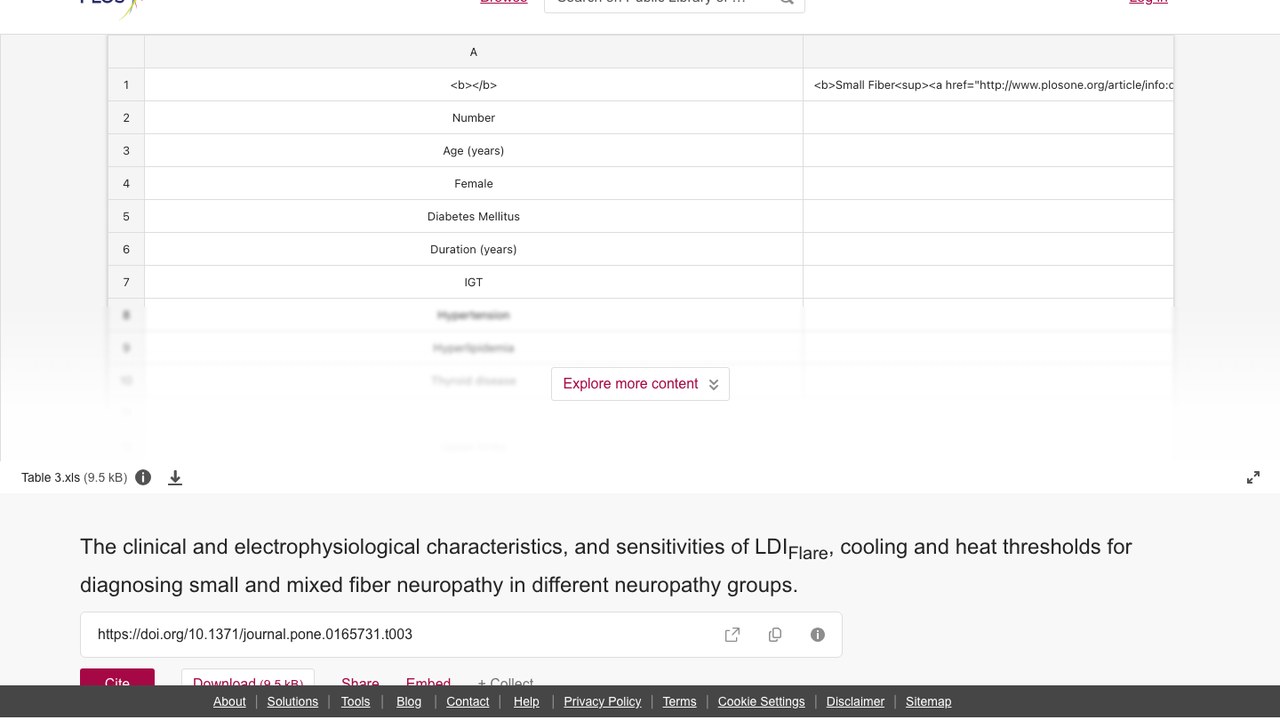Select the "Age (years)" cell
Screen dimensions: 1280x720
[474, 151]
